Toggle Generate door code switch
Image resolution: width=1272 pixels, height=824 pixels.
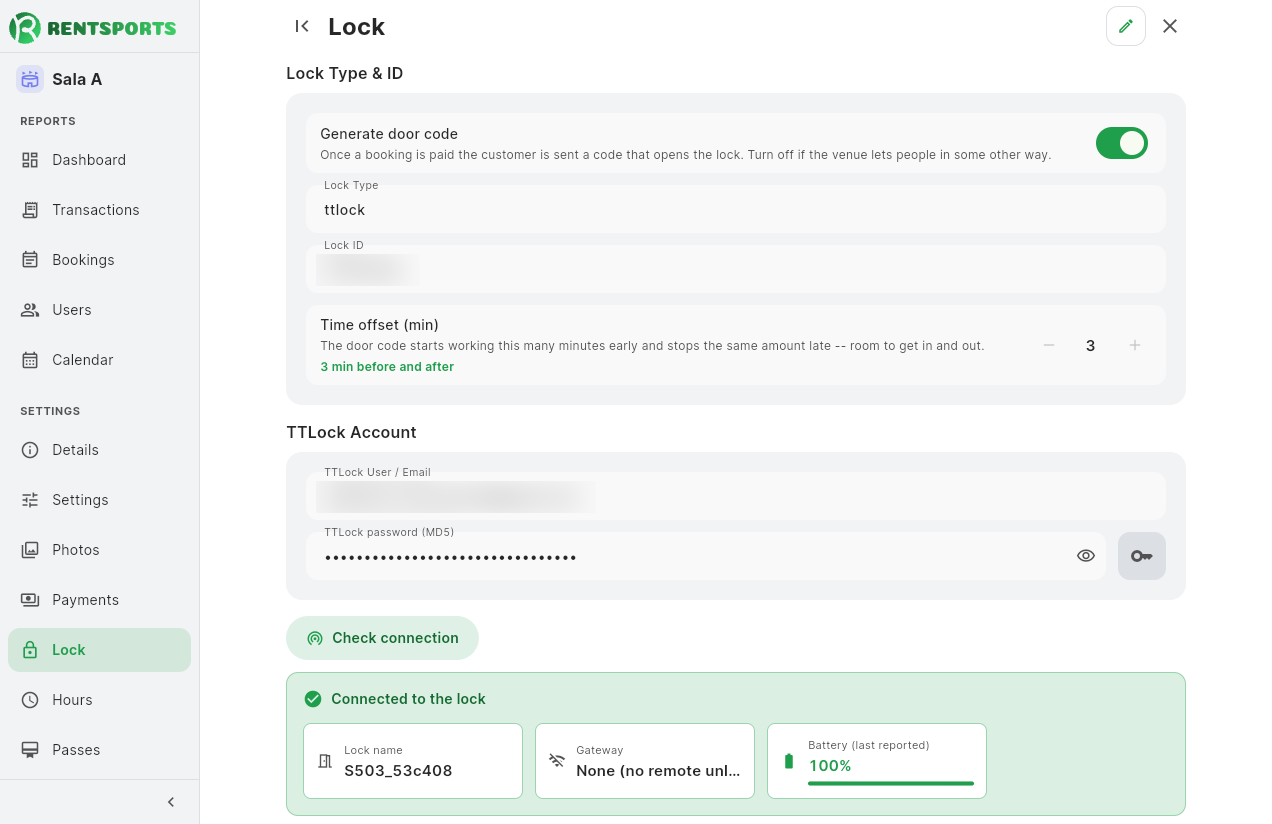[x=1122, y=143]
